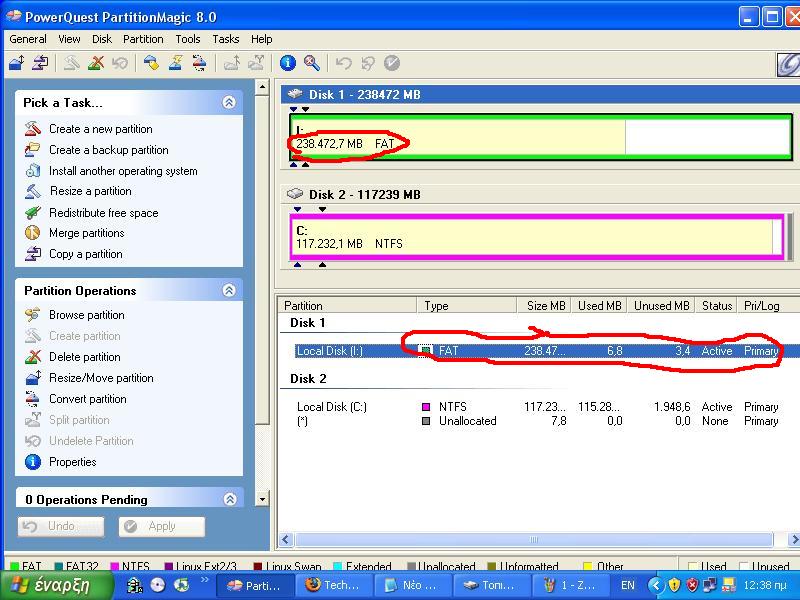This screenshot has width=800, height=600.
Task: Collapse the Pick a Task panel
Action: 229,102
